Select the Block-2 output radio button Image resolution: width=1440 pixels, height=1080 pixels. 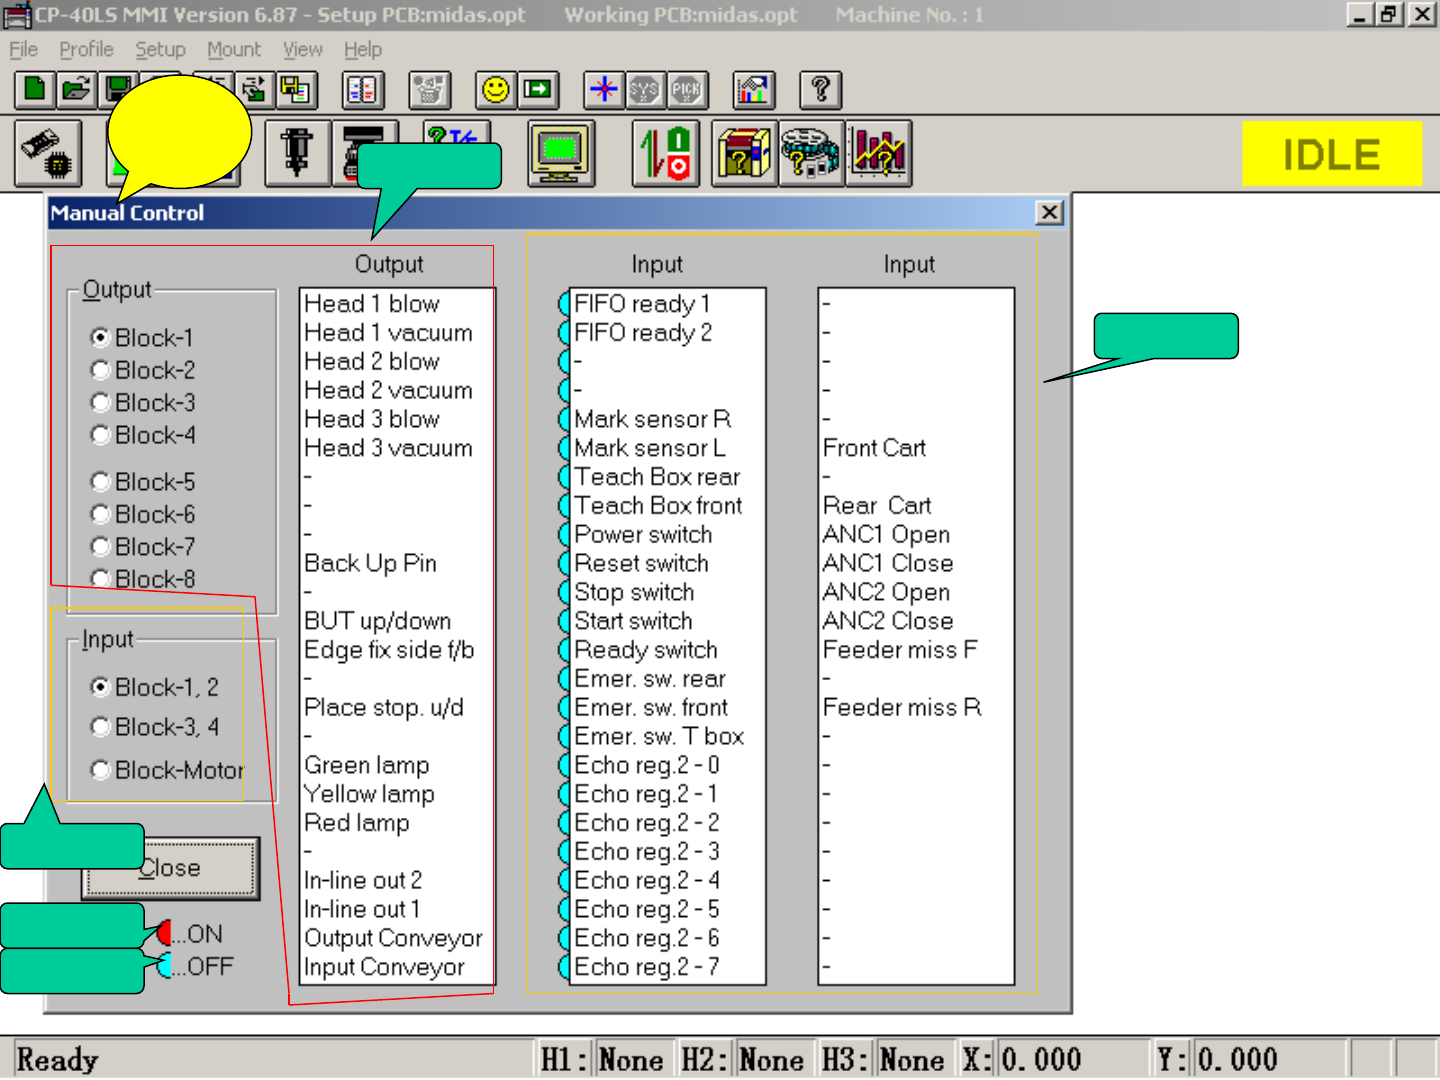point(100,370)
